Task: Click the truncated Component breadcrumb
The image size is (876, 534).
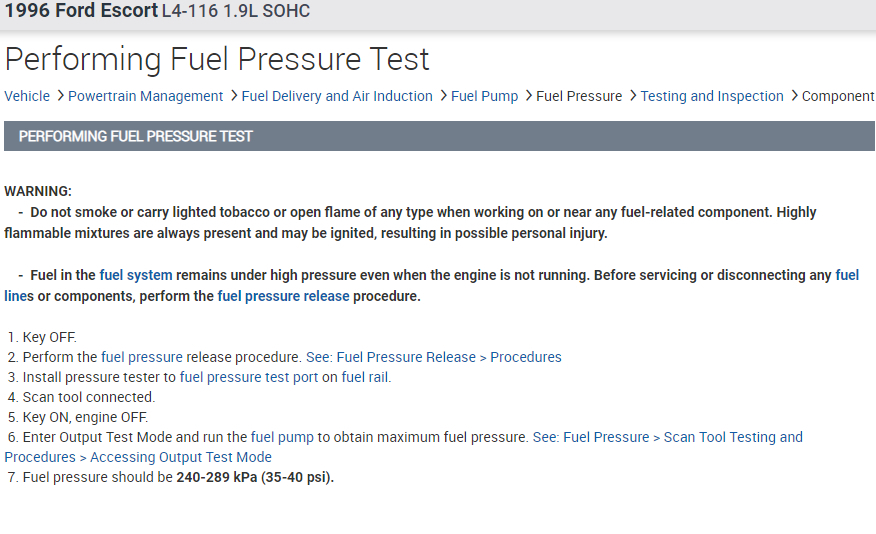Action: point(838,96)
